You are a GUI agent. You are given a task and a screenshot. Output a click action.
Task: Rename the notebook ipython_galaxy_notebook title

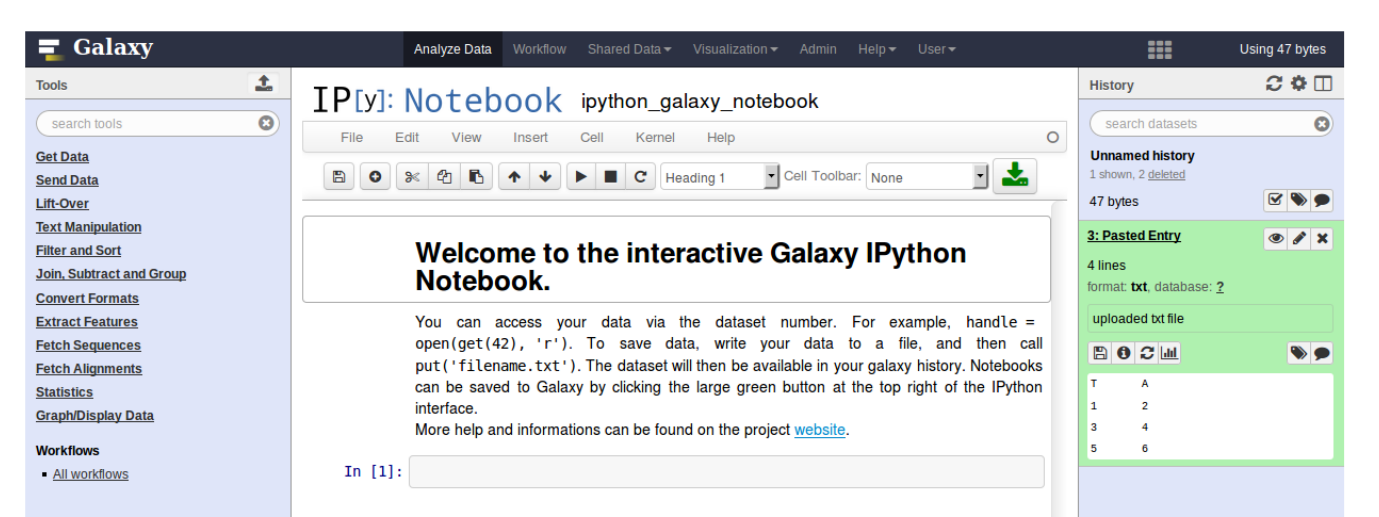point(700,101)
